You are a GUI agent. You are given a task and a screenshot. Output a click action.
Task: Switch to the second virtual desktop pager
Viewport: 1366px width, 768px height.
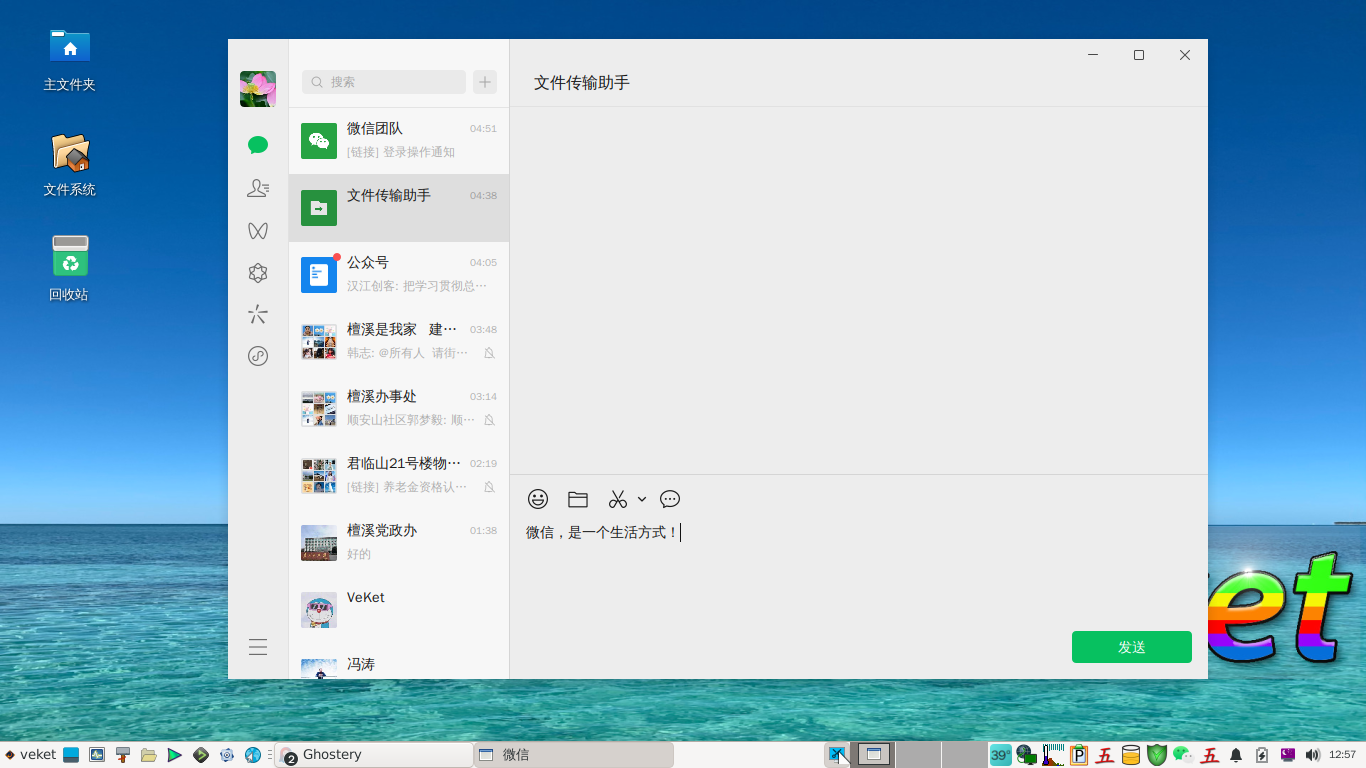[x=918, y=755]
